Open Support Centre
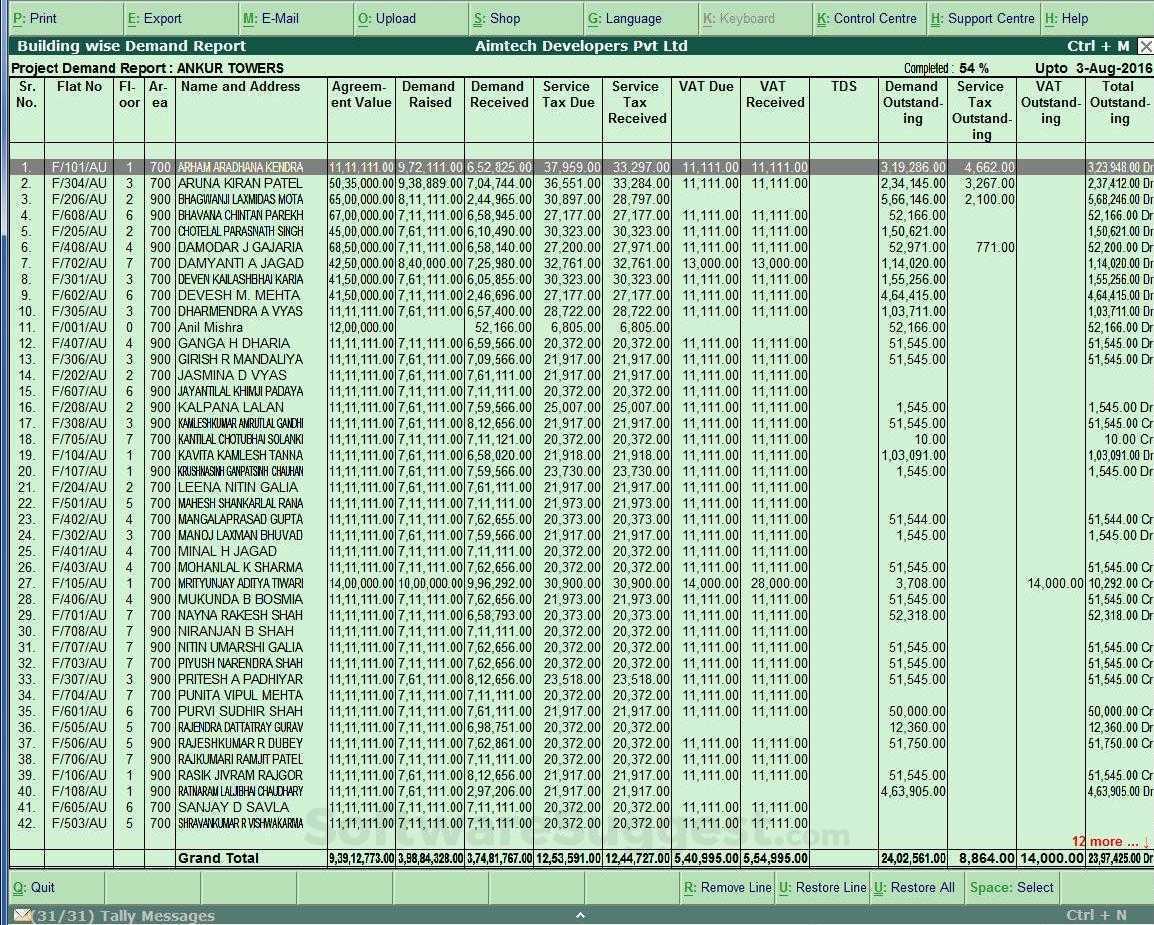The width and height of the screenshot is (1154, 925). [983, 18]
